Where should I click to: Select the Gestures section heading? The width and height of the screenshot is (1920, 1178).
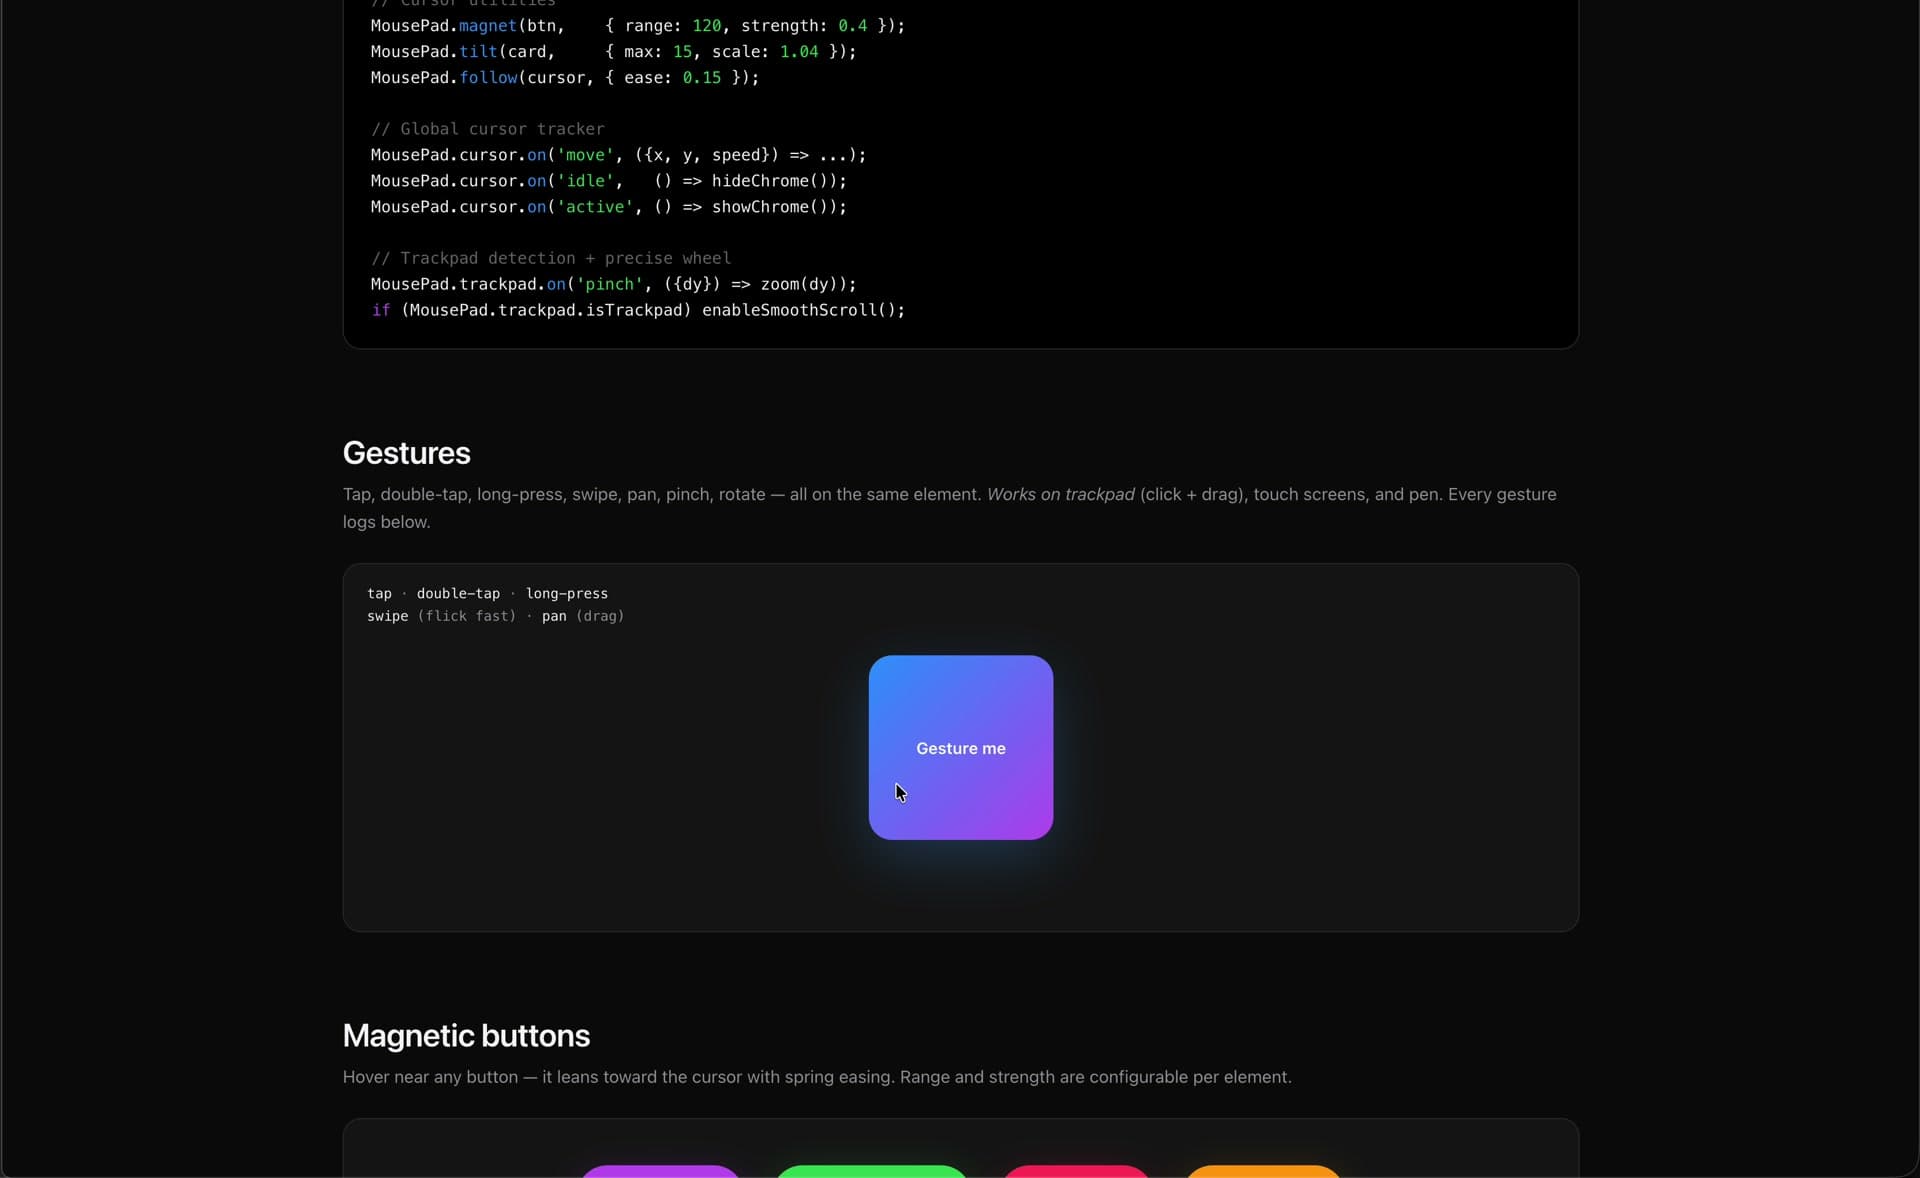point(406,453)
